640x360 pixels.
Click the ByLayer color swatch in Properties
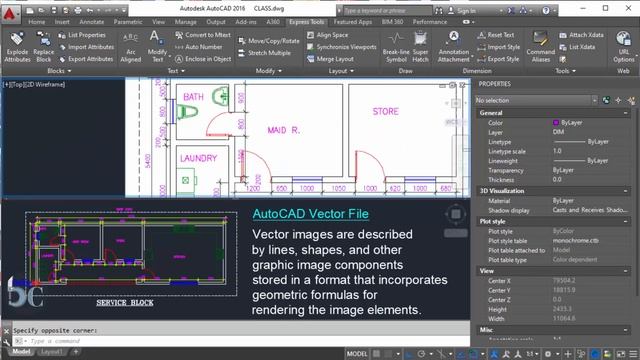556,122
